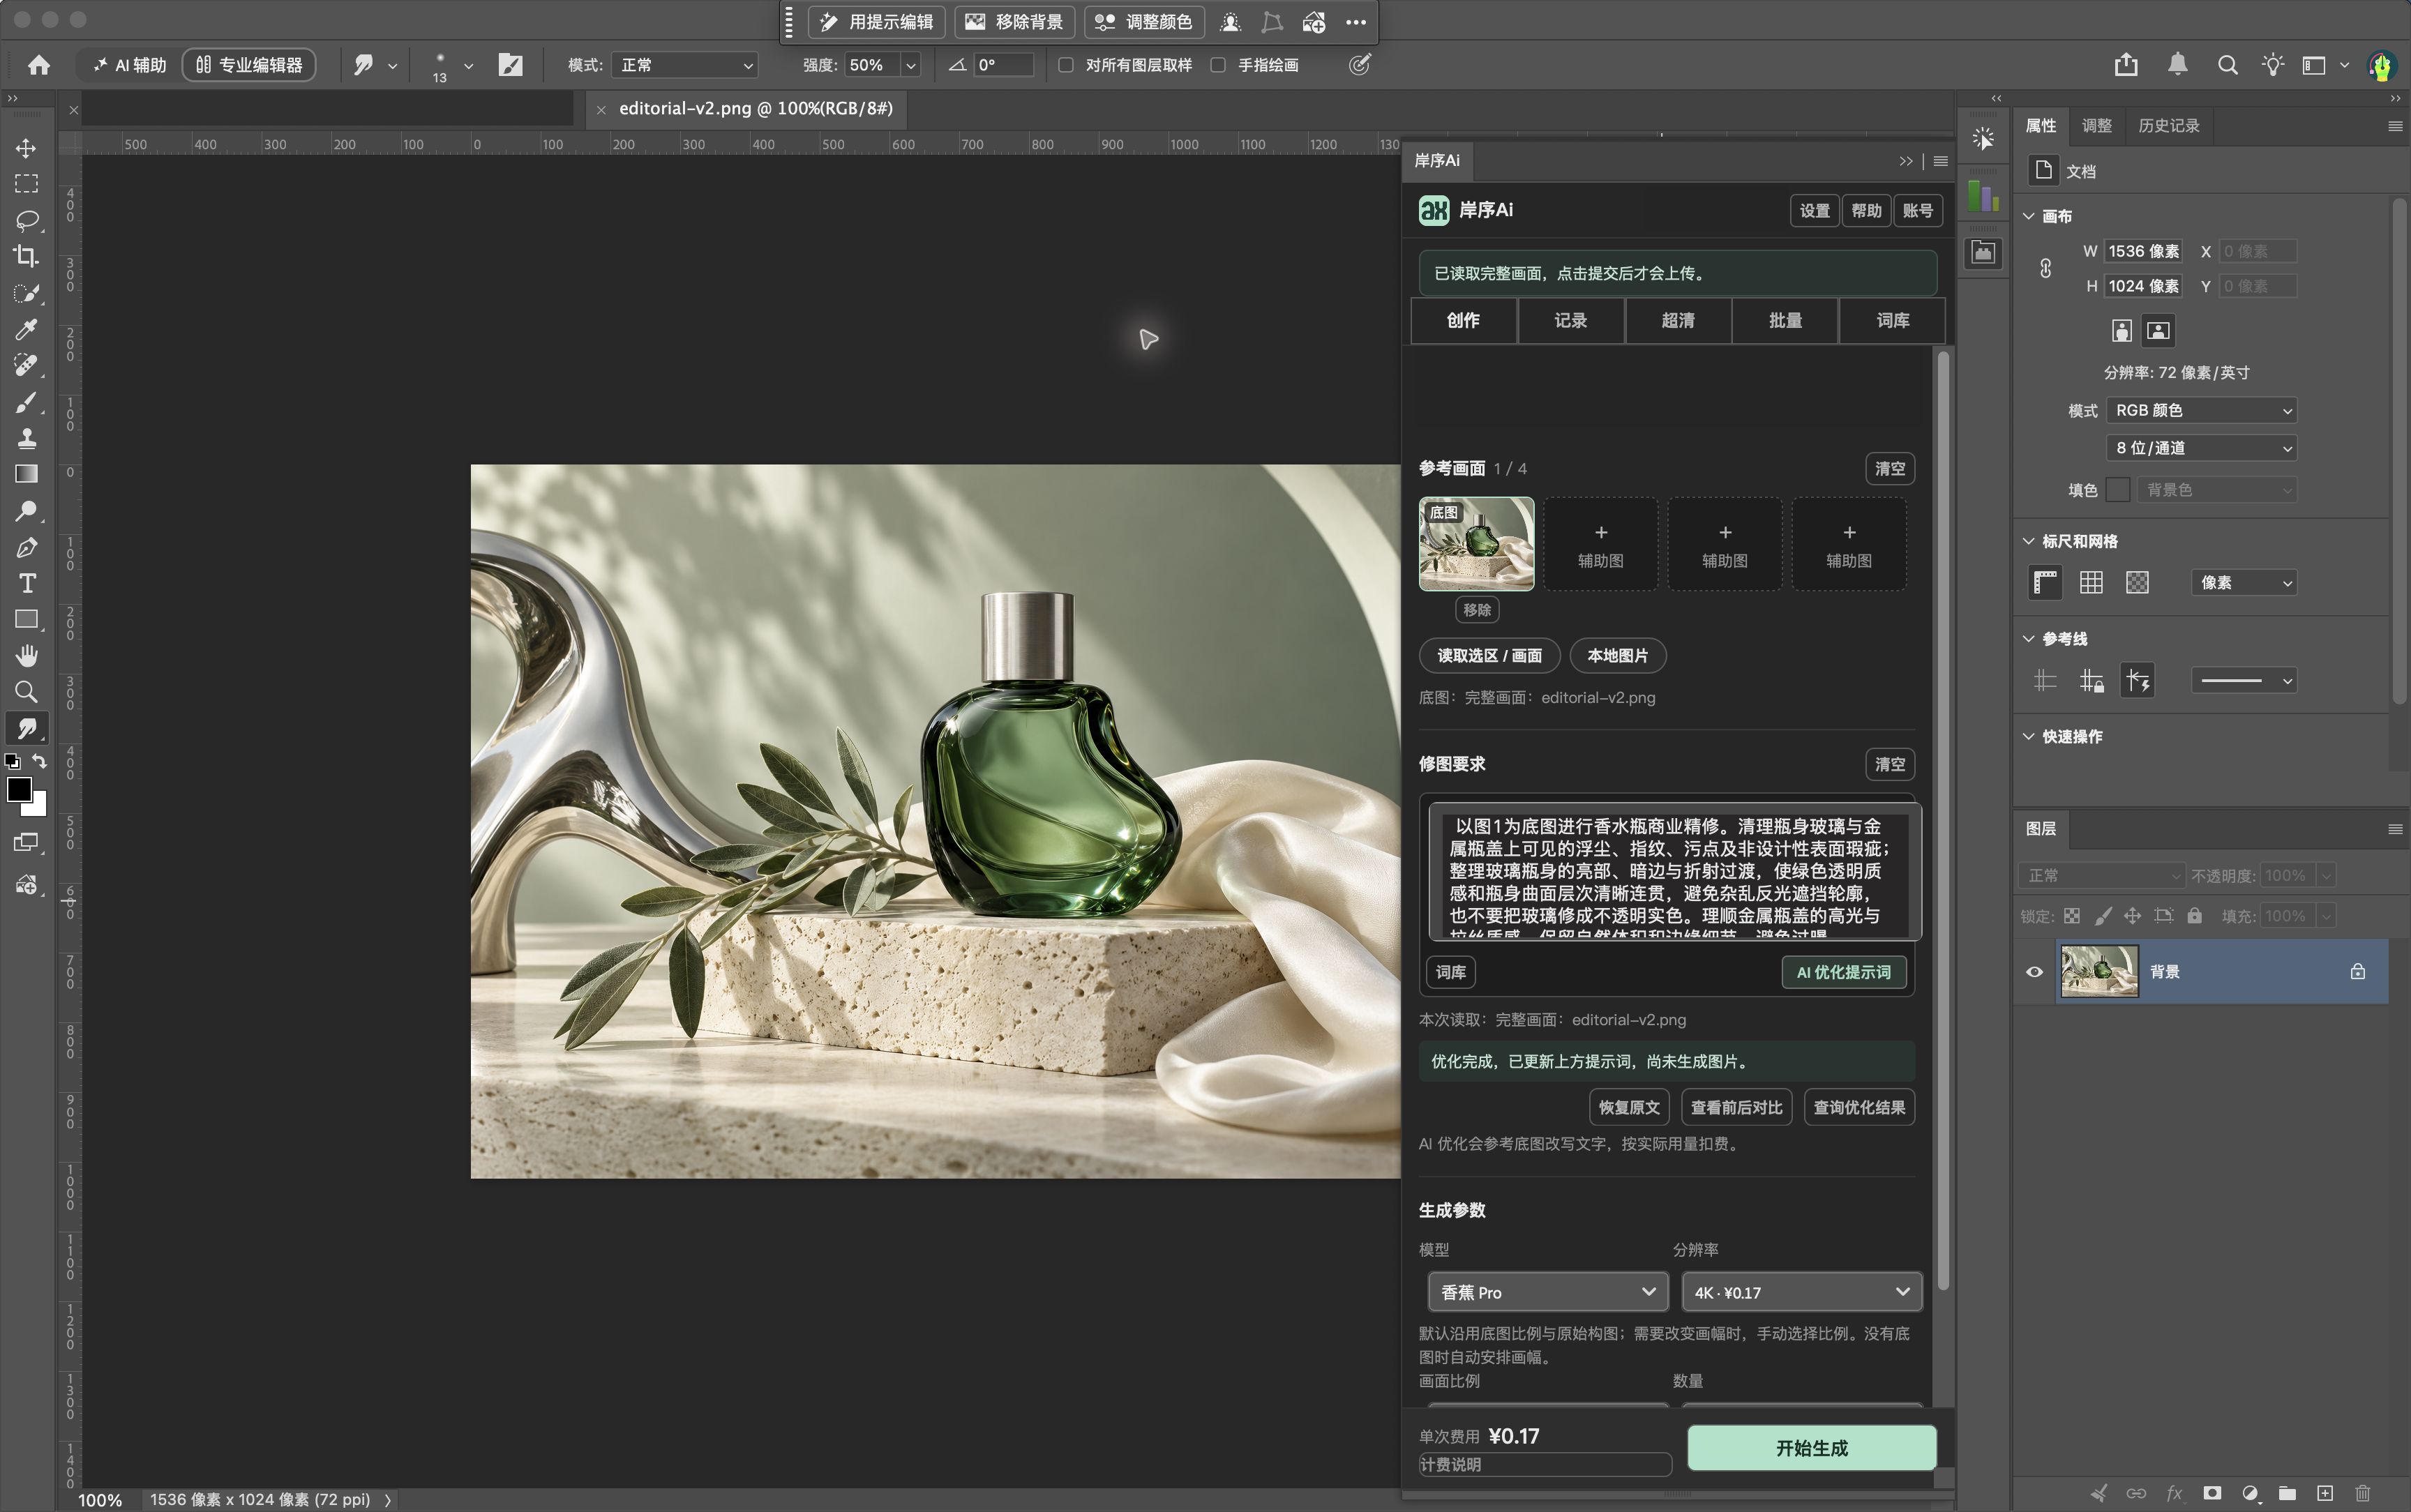Select the Eyedropper tool
The image size is (2411, 1512).
(x=27, y=329)
